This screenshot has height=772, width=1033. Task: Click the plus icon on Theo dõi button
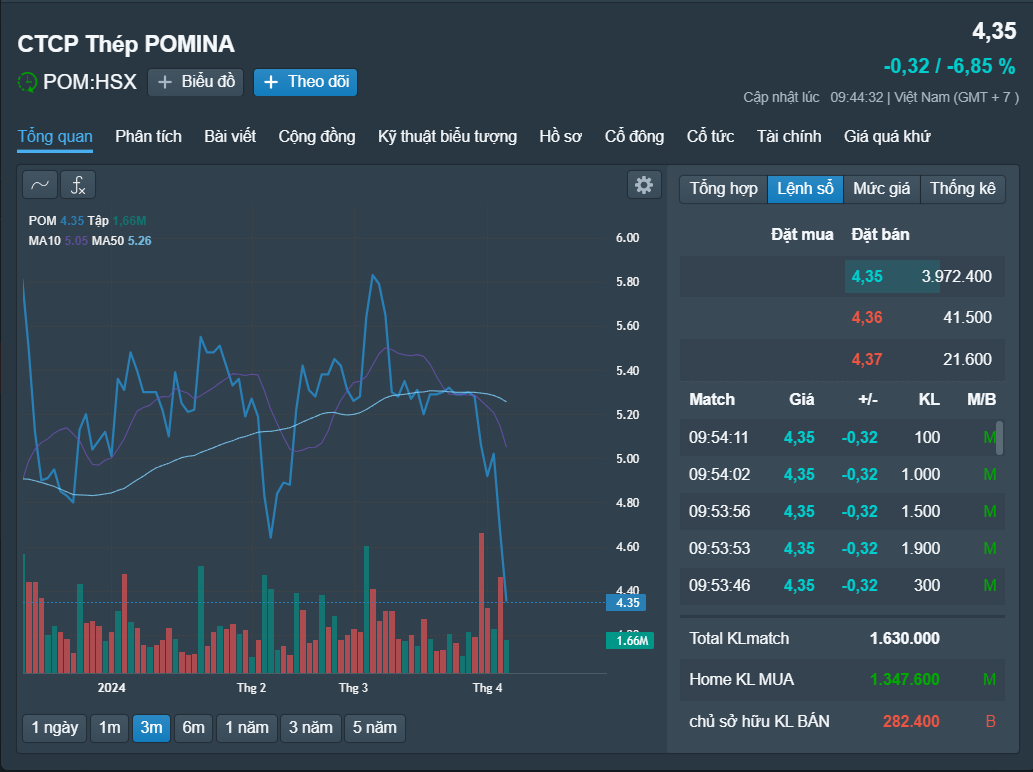point(271,82)
